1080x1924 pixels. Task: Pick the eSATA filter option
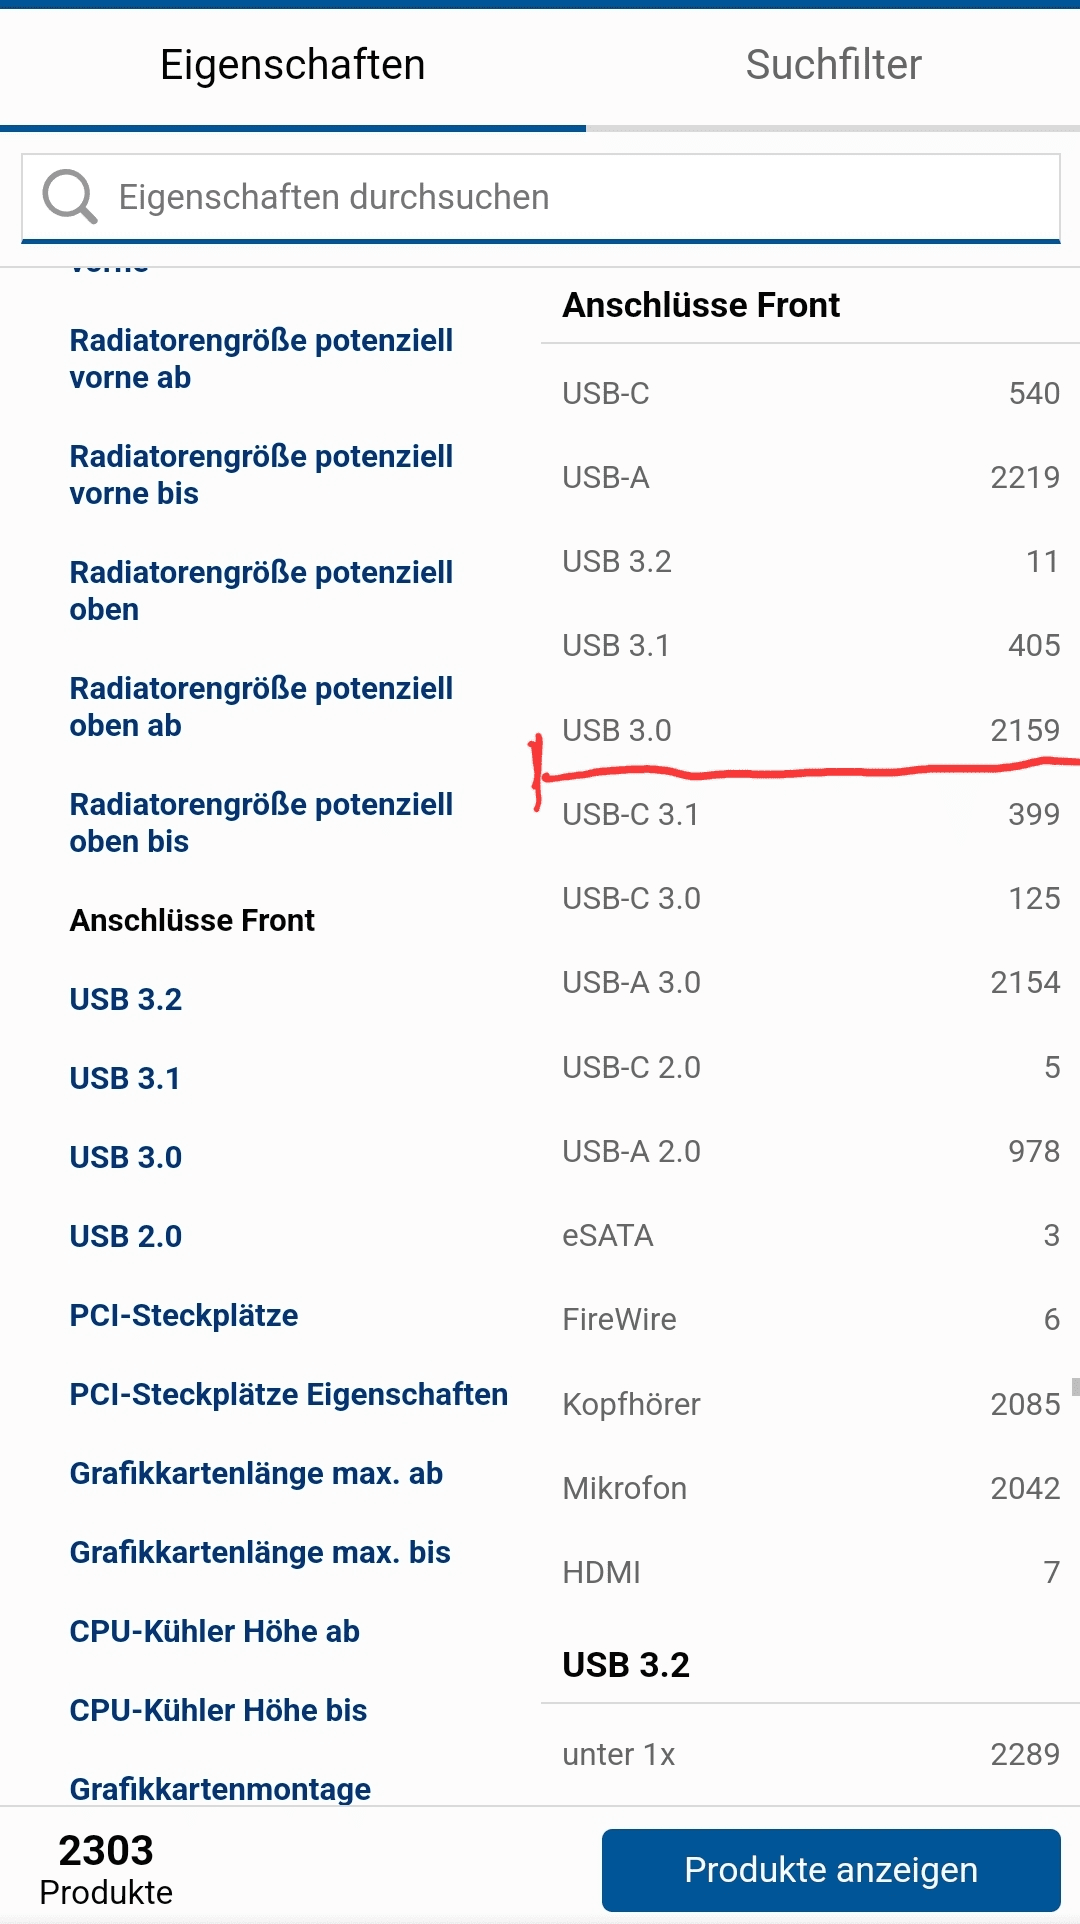(811, 1235)
